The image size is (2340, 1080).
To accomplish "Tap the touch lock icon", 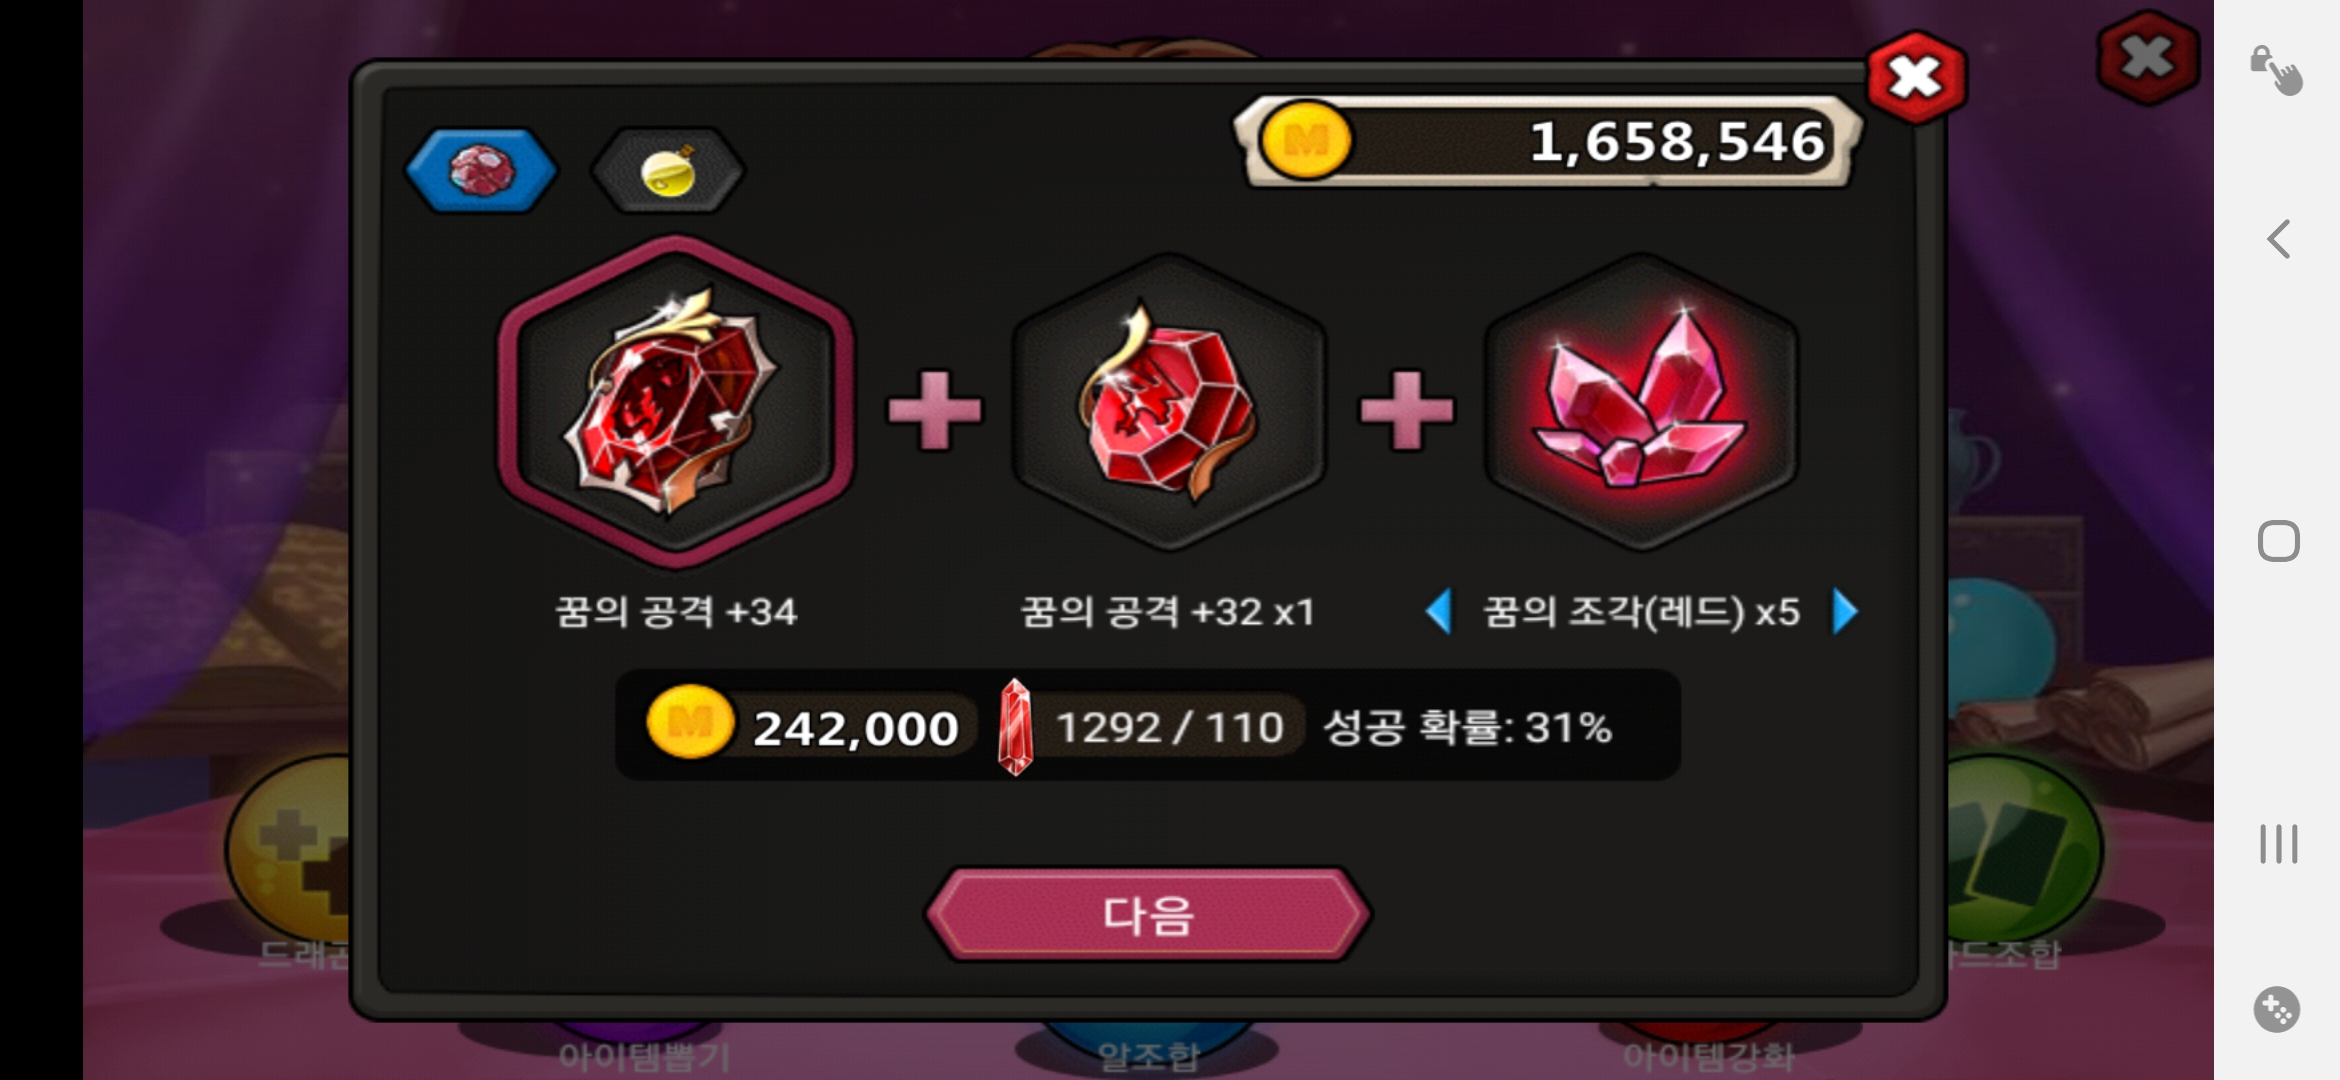I will [x=2277, y=71].
